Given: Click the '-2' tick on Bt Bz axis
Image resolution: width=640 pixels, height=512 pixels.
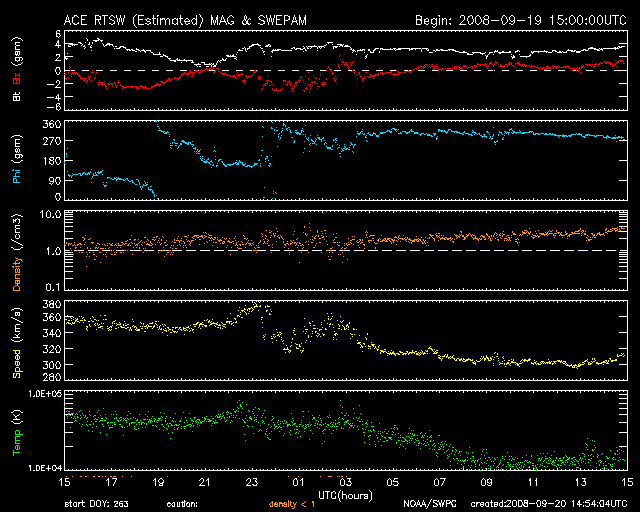Looking at the screenshot, I should 53,84.
